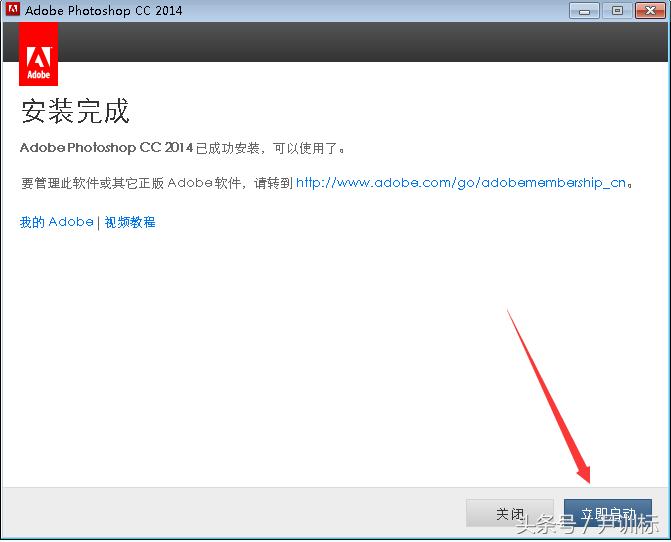Open the 我的 Adobe link

click(56, 222)
